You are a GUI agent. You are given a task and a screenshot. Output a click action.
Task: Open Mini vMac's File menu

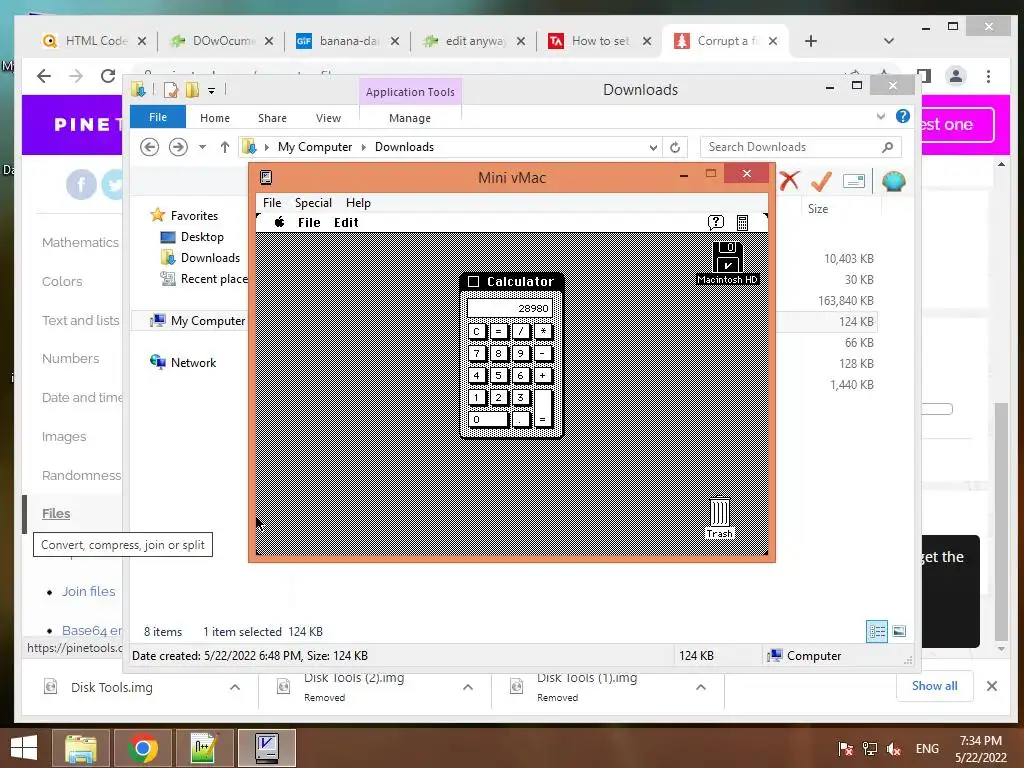(272, 202)
